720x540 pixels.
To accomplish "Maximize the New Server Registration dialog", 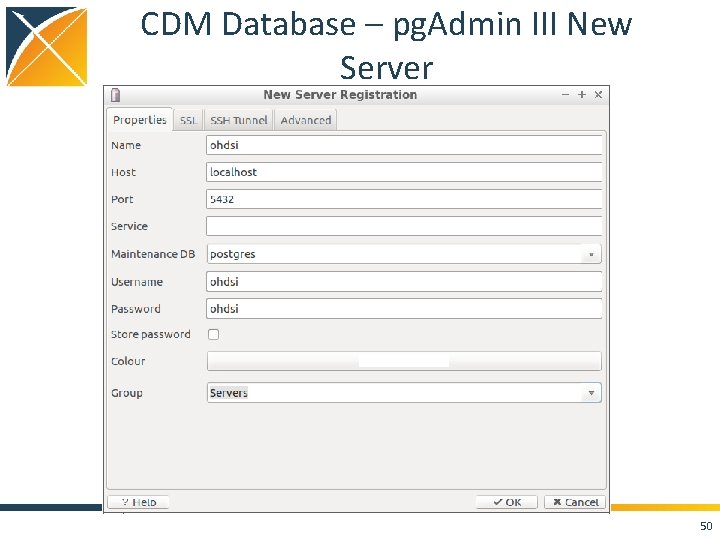I will tap(582, 95).
